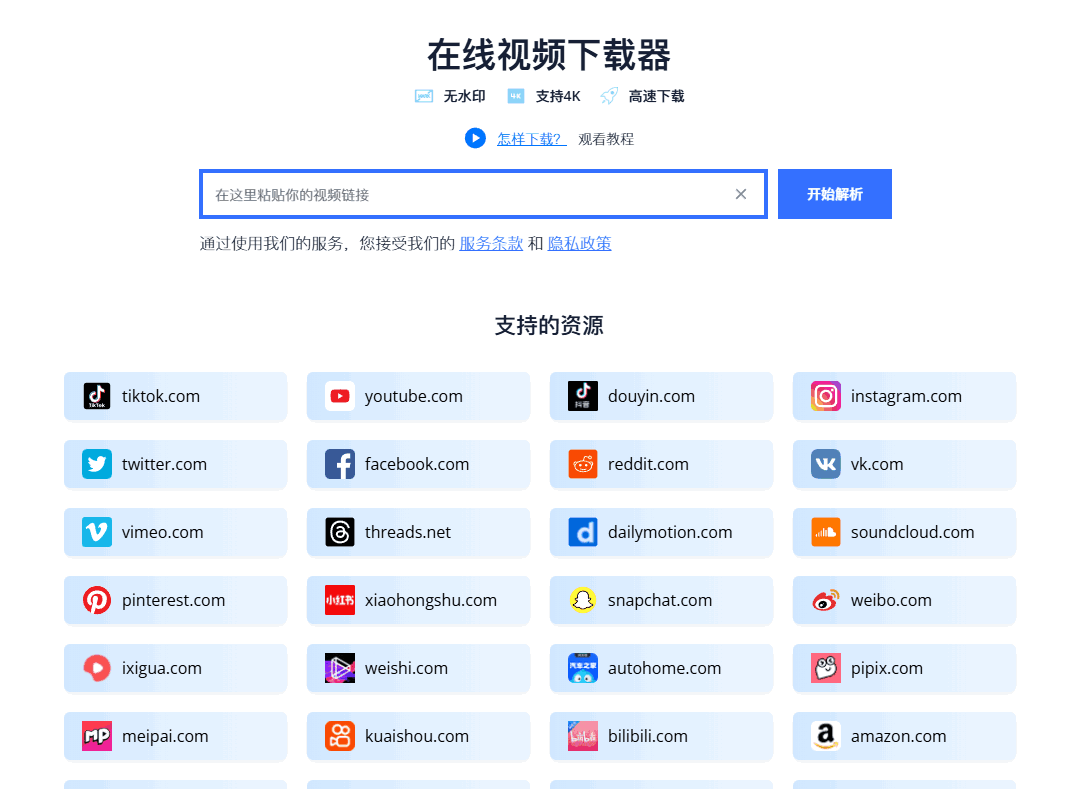1080x789 pixels.
Task: Click the Pinterest logo icon
Action: click(97, 600)
